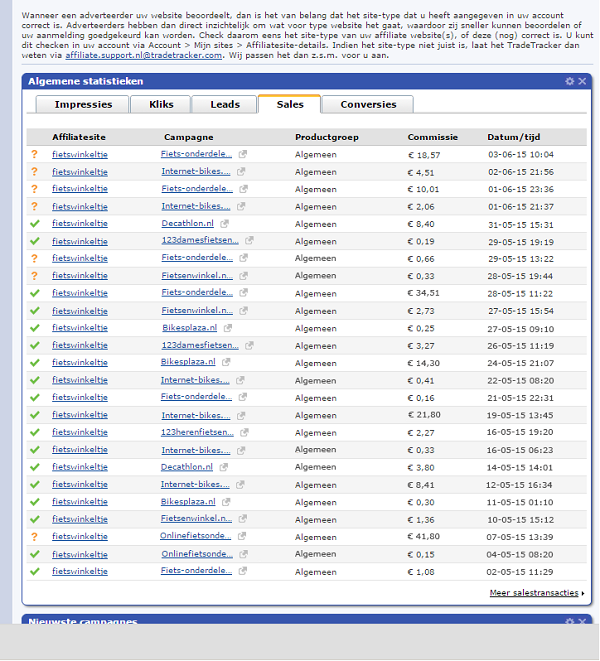The image size is (600, 661).
Task: Open Onlinefietsonde... campaign link dated 07-05-15
Action: 195,536
